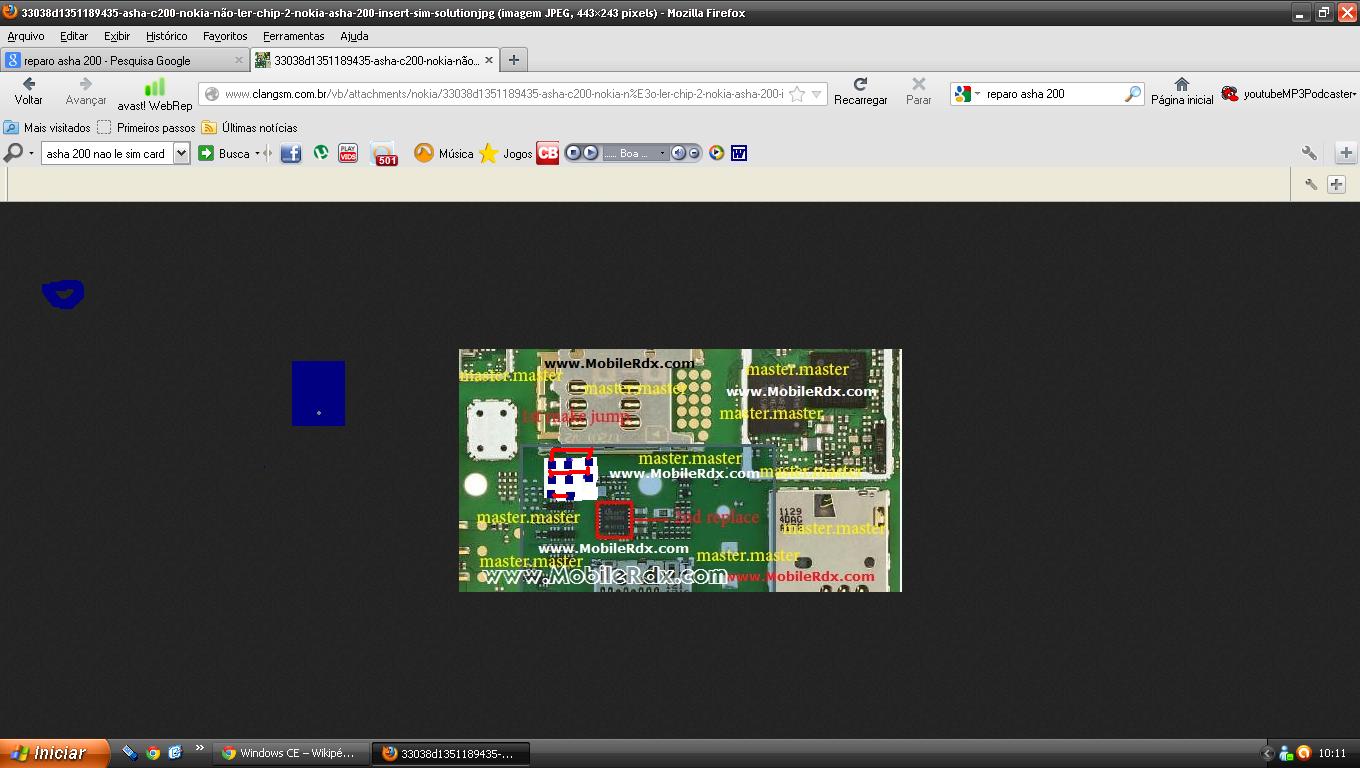Open the Facebook toolbar icon
The height and width of the screenshot is (768, 1360).
tap(291, 153)
